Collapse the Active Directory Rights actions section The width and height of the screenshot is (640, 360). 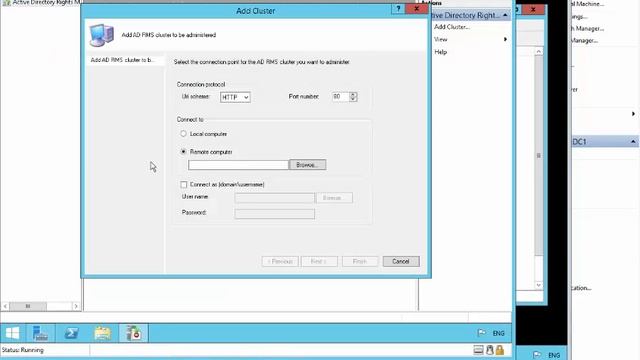(x=505, y=15)
